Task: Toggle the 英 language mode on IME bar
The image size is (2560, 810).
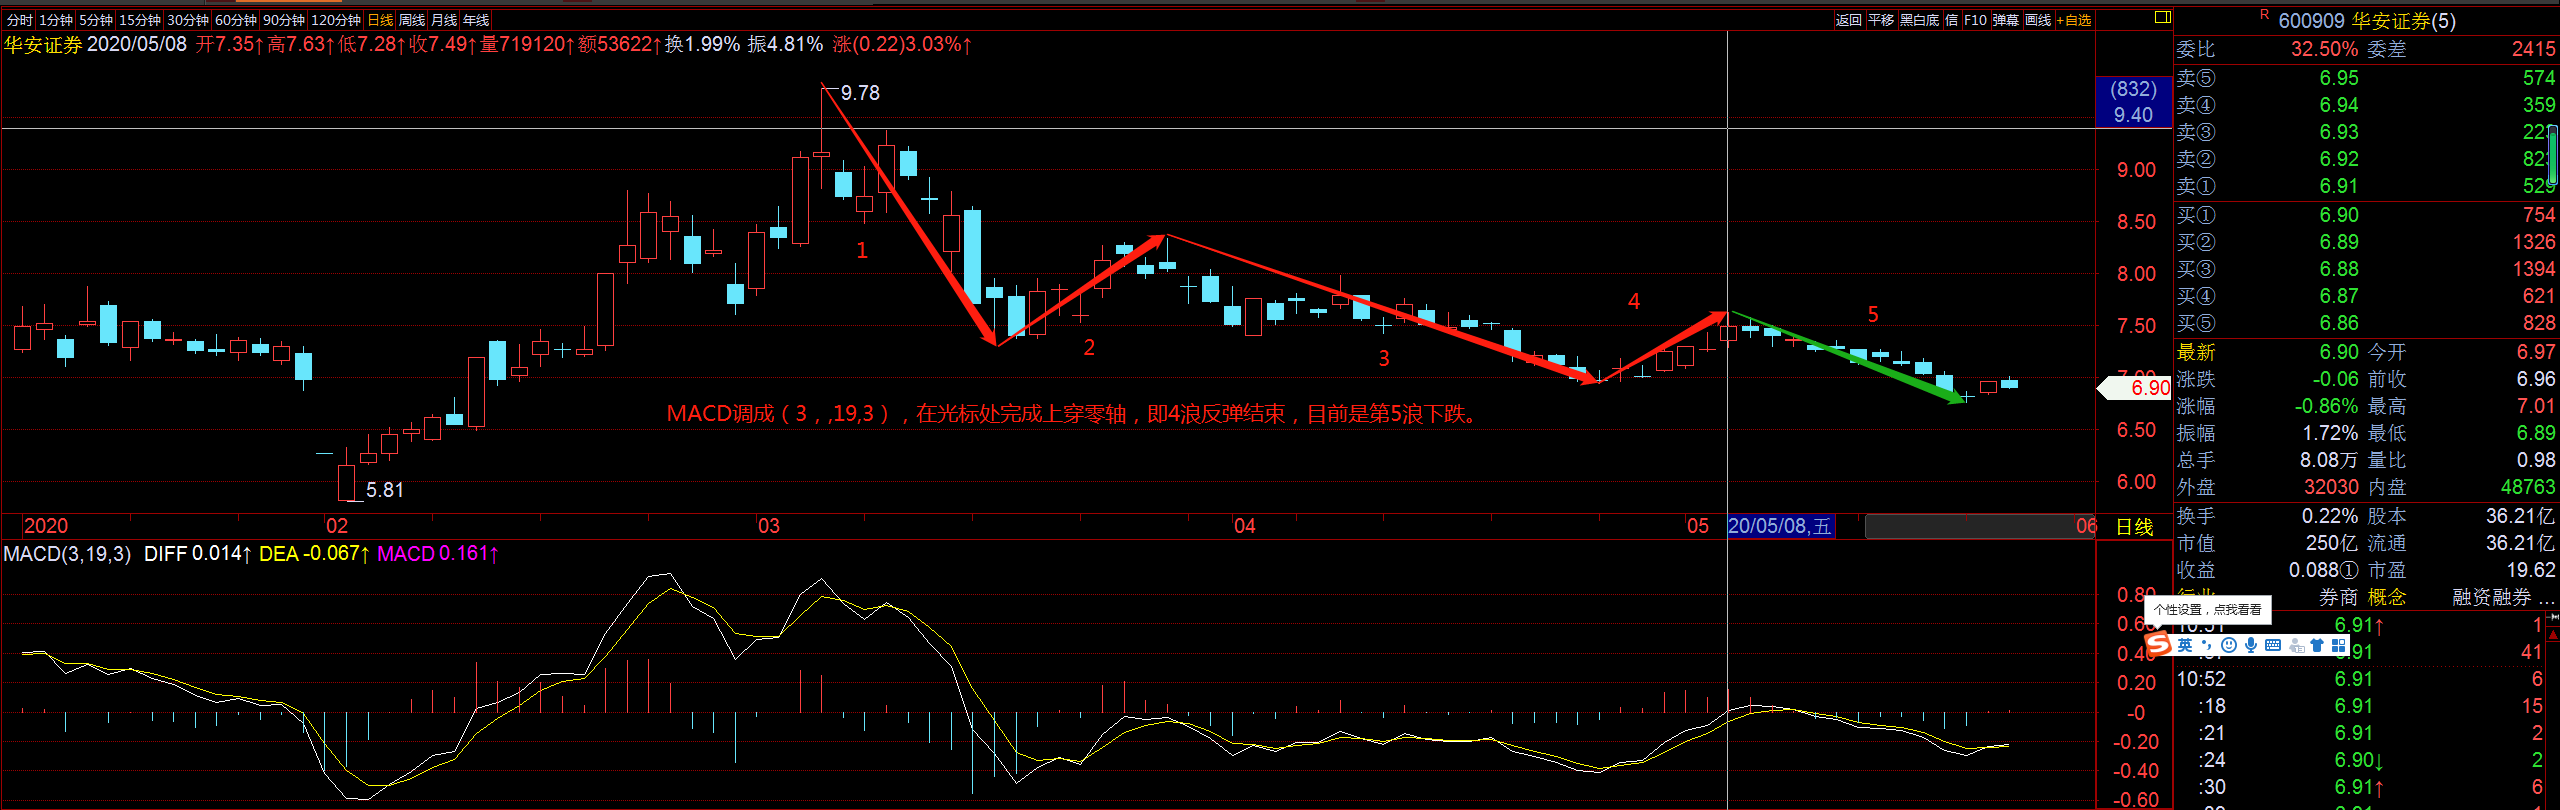Action: coord(2185,645)
